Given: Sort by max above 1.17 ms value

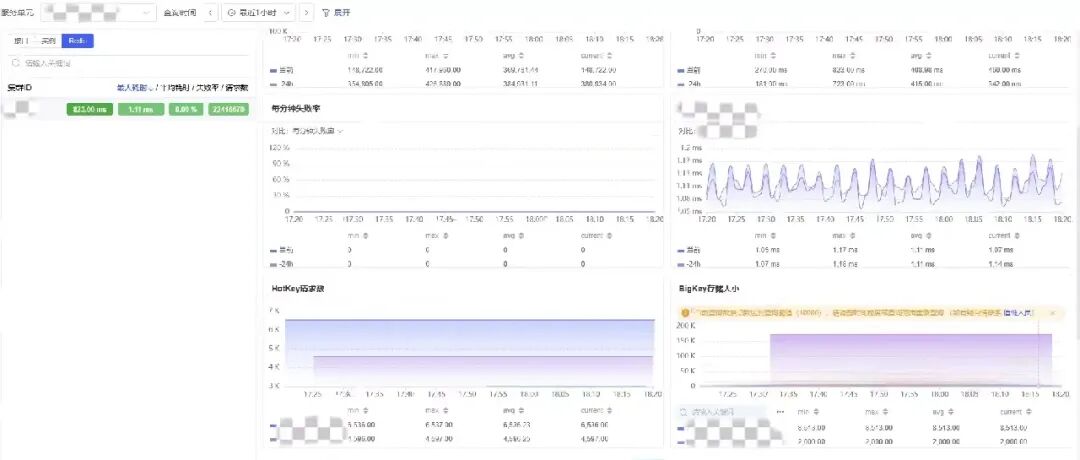Looking at the screenshot, I should coord(851,236).
